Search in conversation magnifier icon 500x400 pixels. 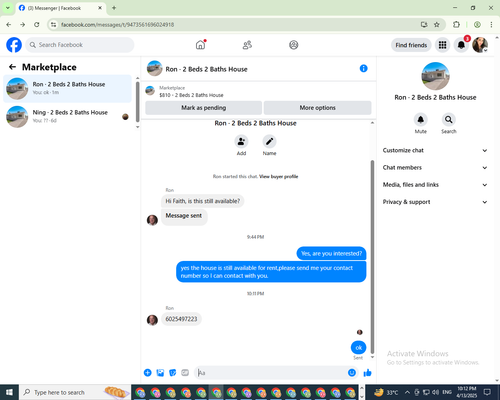tap(449, 119)
